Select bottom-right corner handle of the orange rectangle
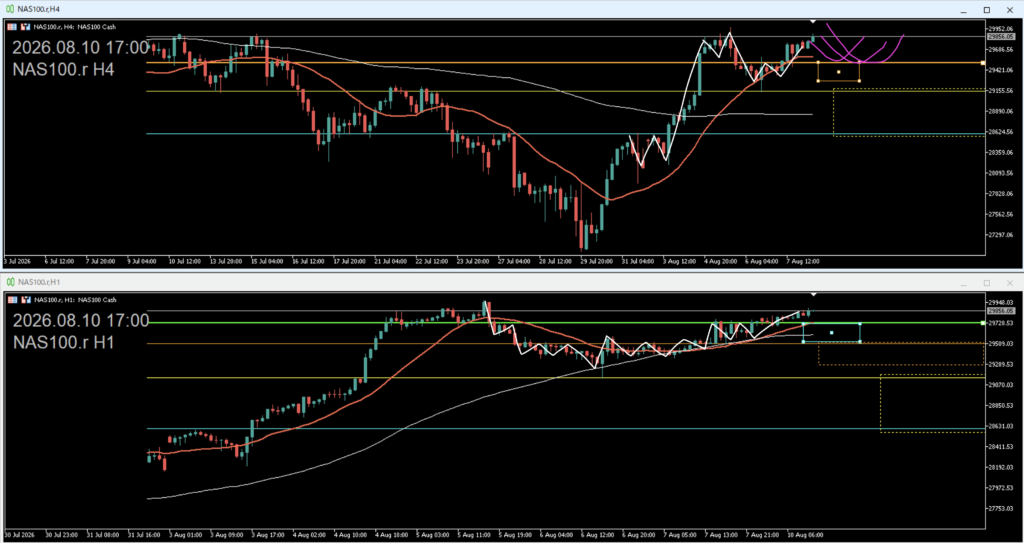 859,81
